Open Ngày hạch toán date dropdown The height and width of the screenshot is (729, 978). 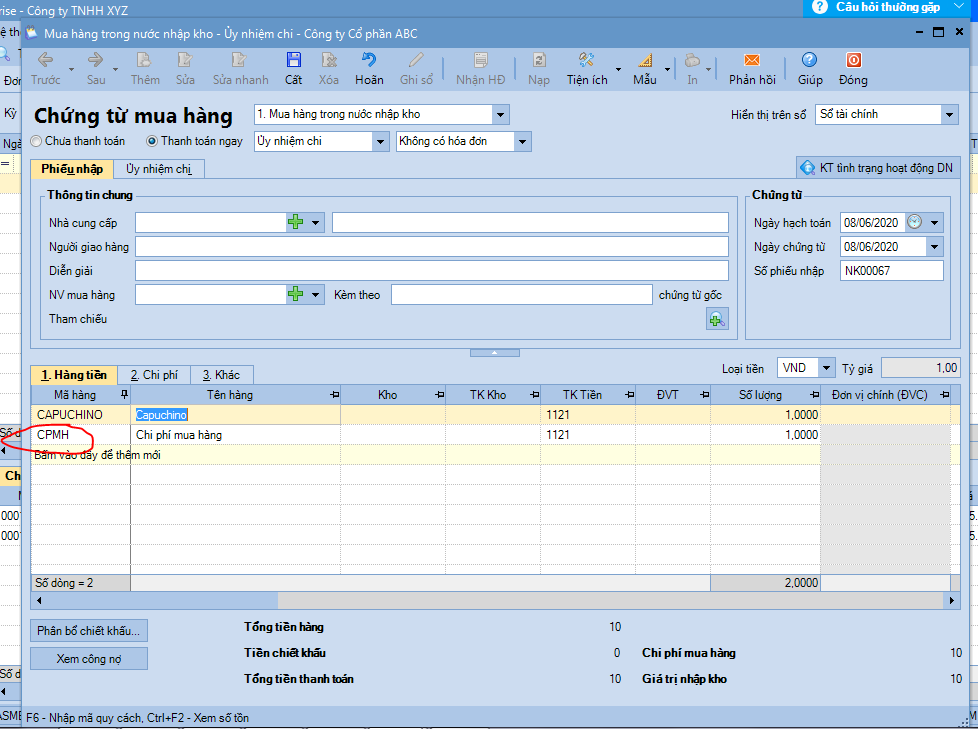[x=934, y=223]
